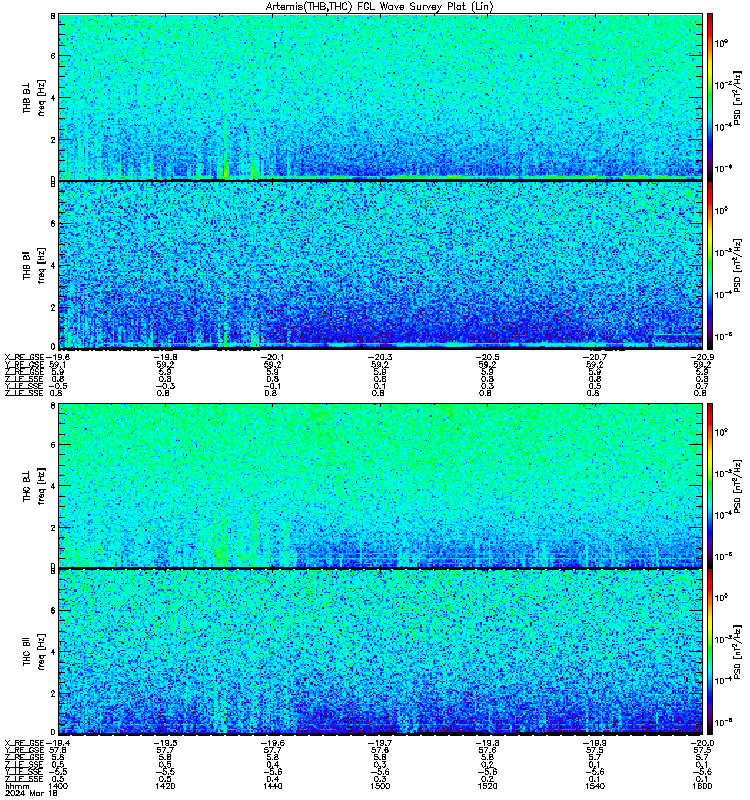Click the 'THC B⊥ freq [Hz]' axis label

point(34,485)
